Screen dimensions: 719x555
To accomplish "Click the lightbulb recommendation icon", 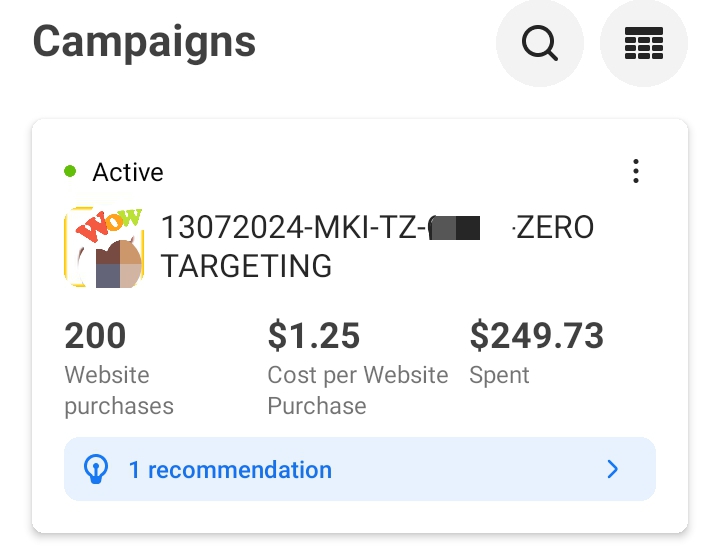I will (96, 469).
